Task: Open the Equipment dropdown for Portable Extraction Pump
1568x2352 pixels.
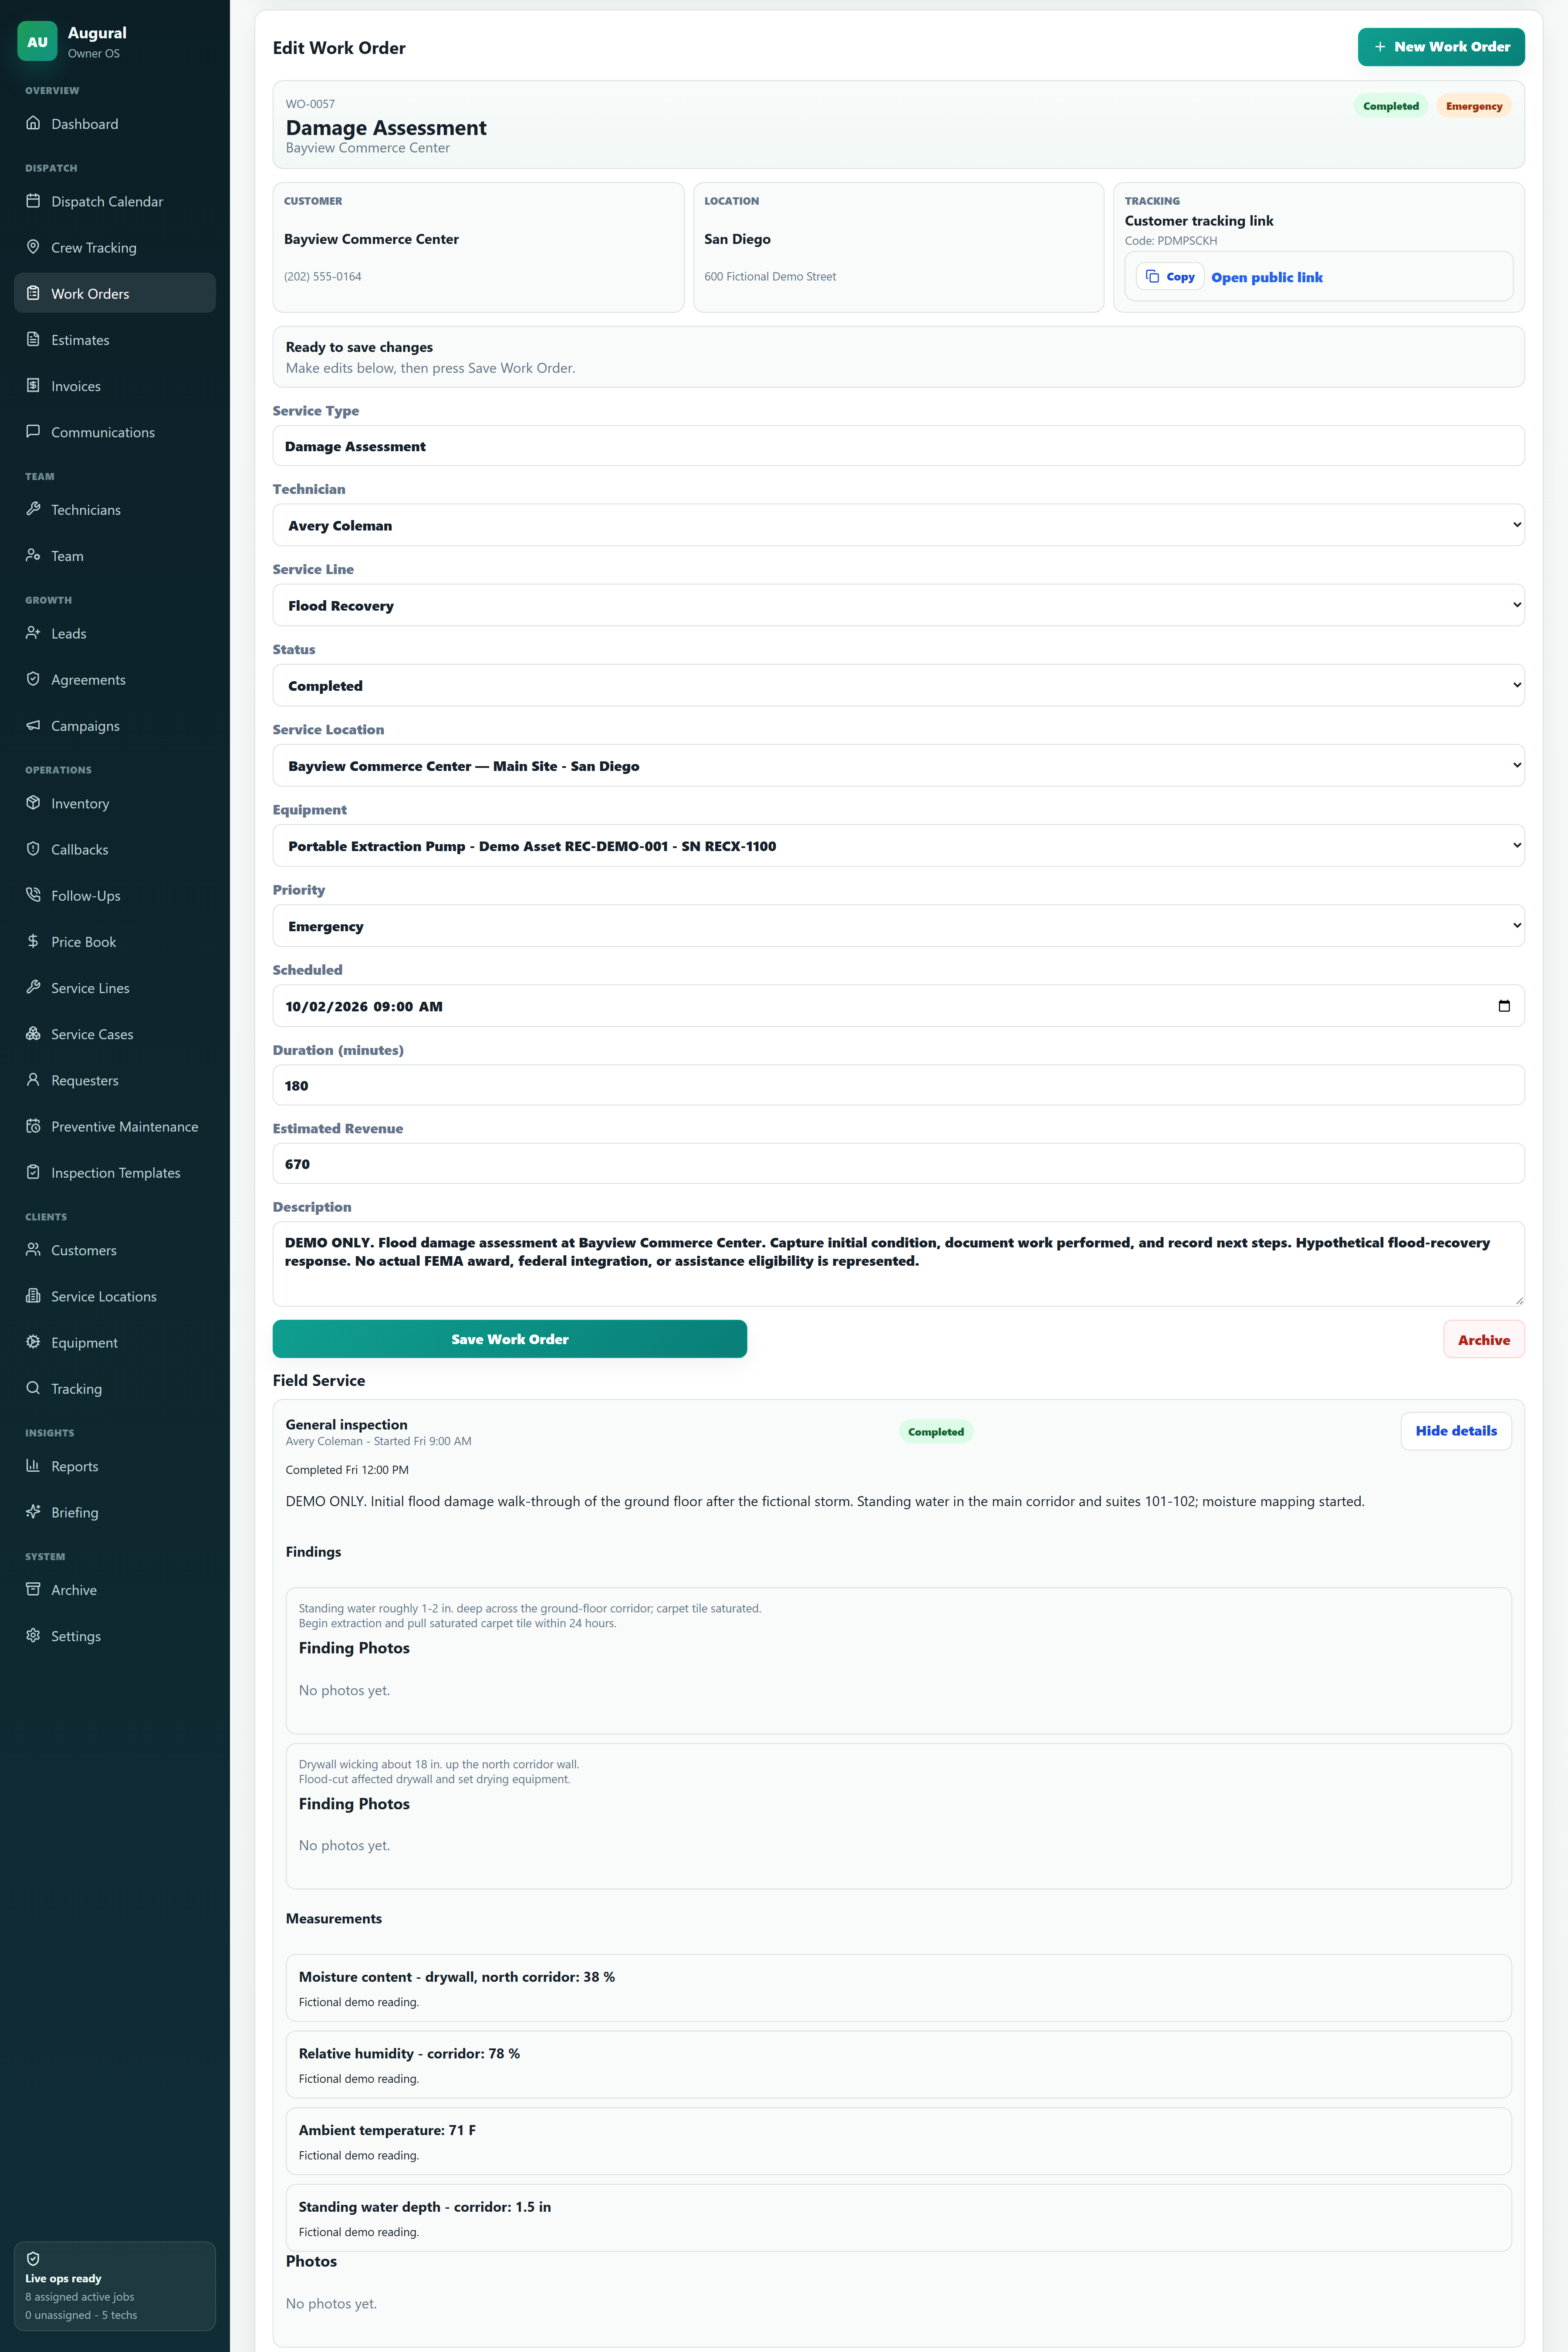Action: click(898, 845)
